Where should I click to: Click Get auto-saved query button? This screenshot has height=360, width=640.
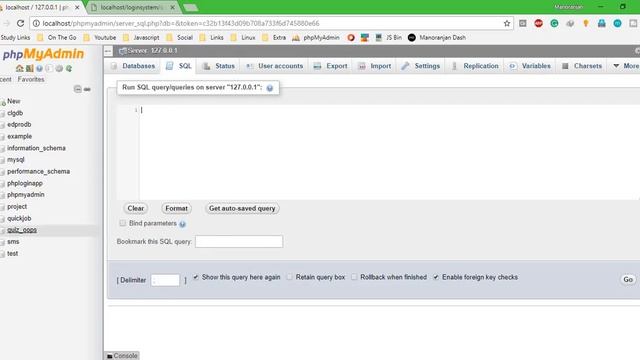click(242, 209)
